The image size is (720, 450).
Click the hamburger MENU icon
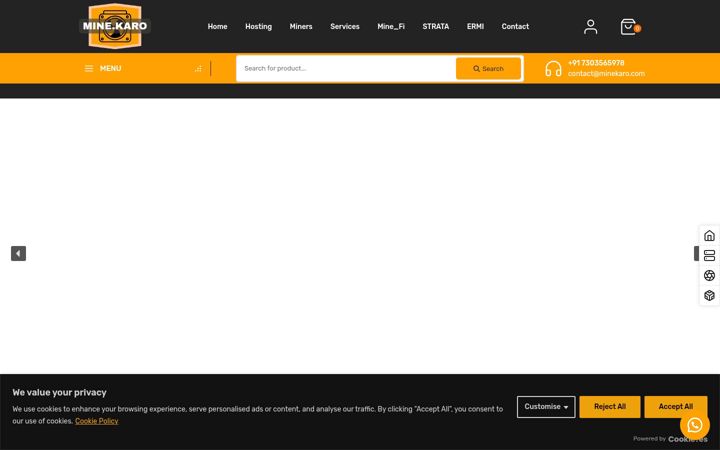pyautogui.click(x=89, y=68)
